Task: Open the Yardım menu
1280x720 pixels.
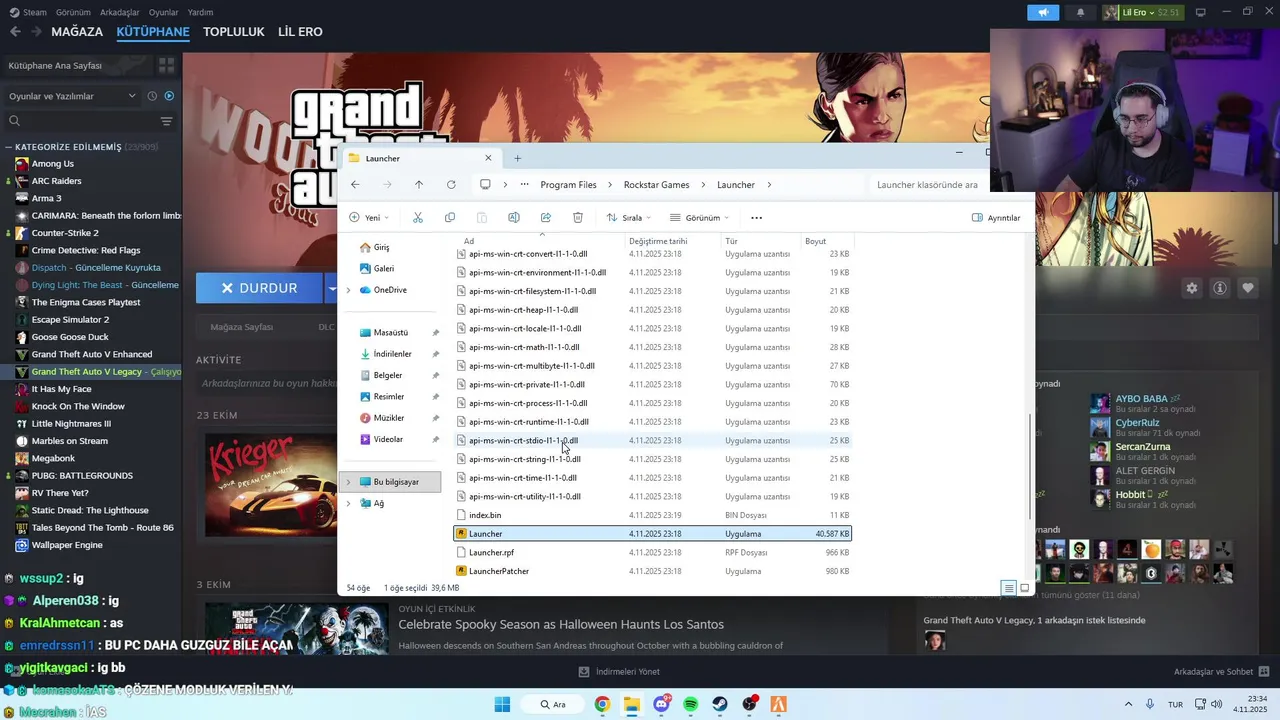Action: coord(201,12)
